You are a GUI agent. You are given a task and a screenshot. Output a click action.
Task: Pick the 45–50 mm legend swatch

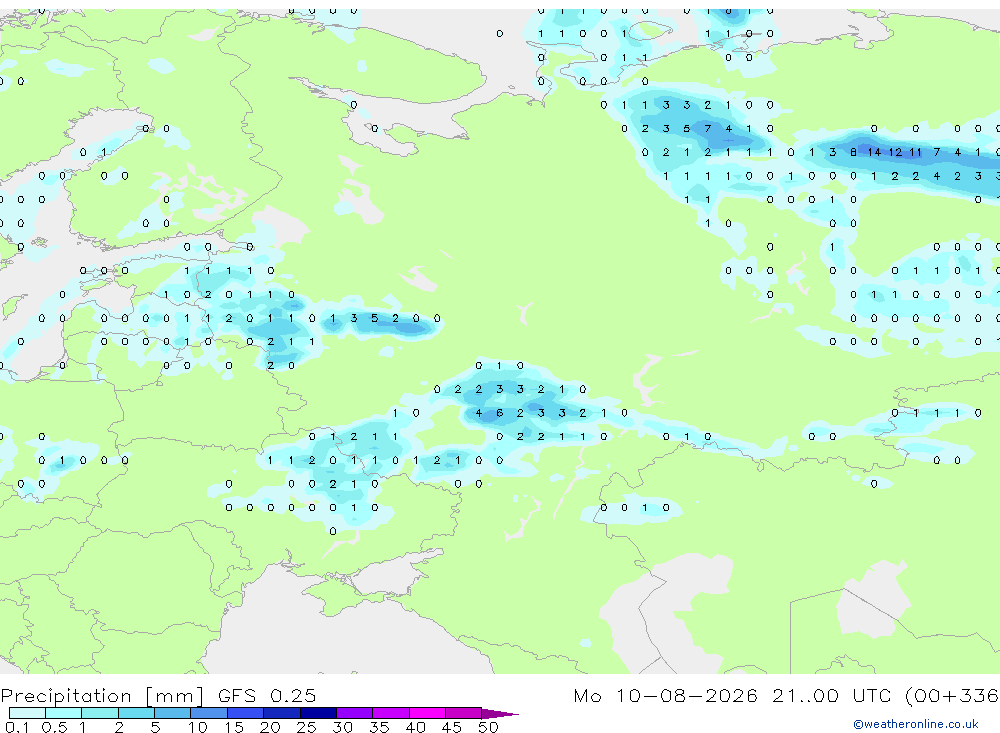464,713
